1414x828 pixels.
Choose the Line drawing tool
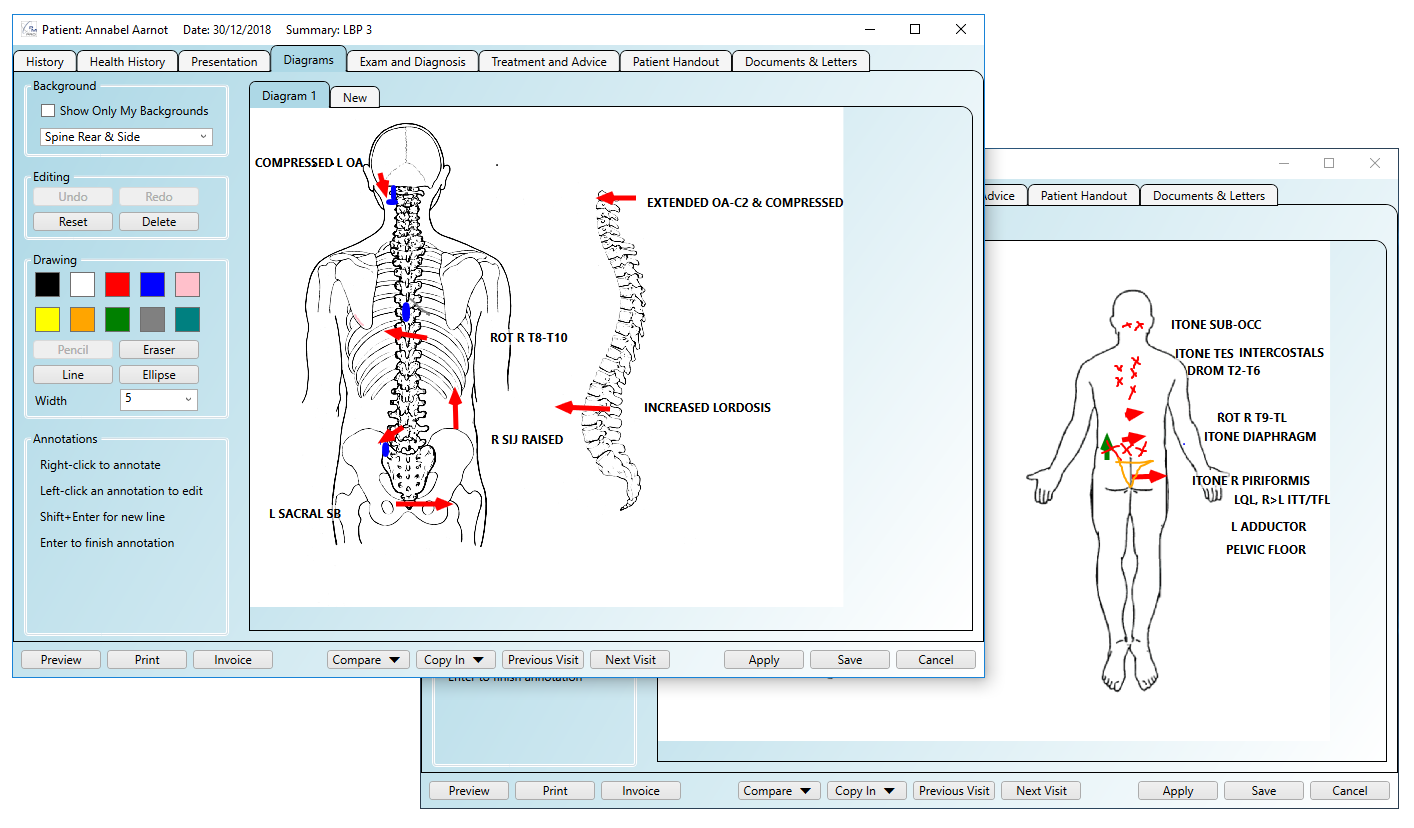[x=73, y=375]
